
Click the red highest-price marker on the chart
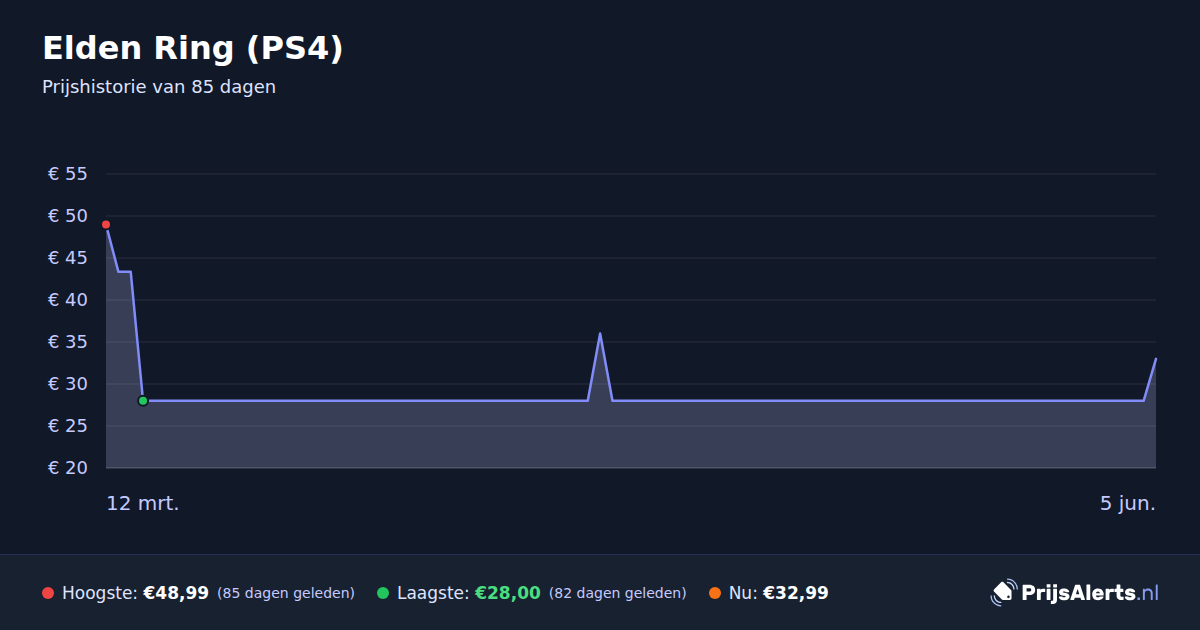click(x=106, y=225)
